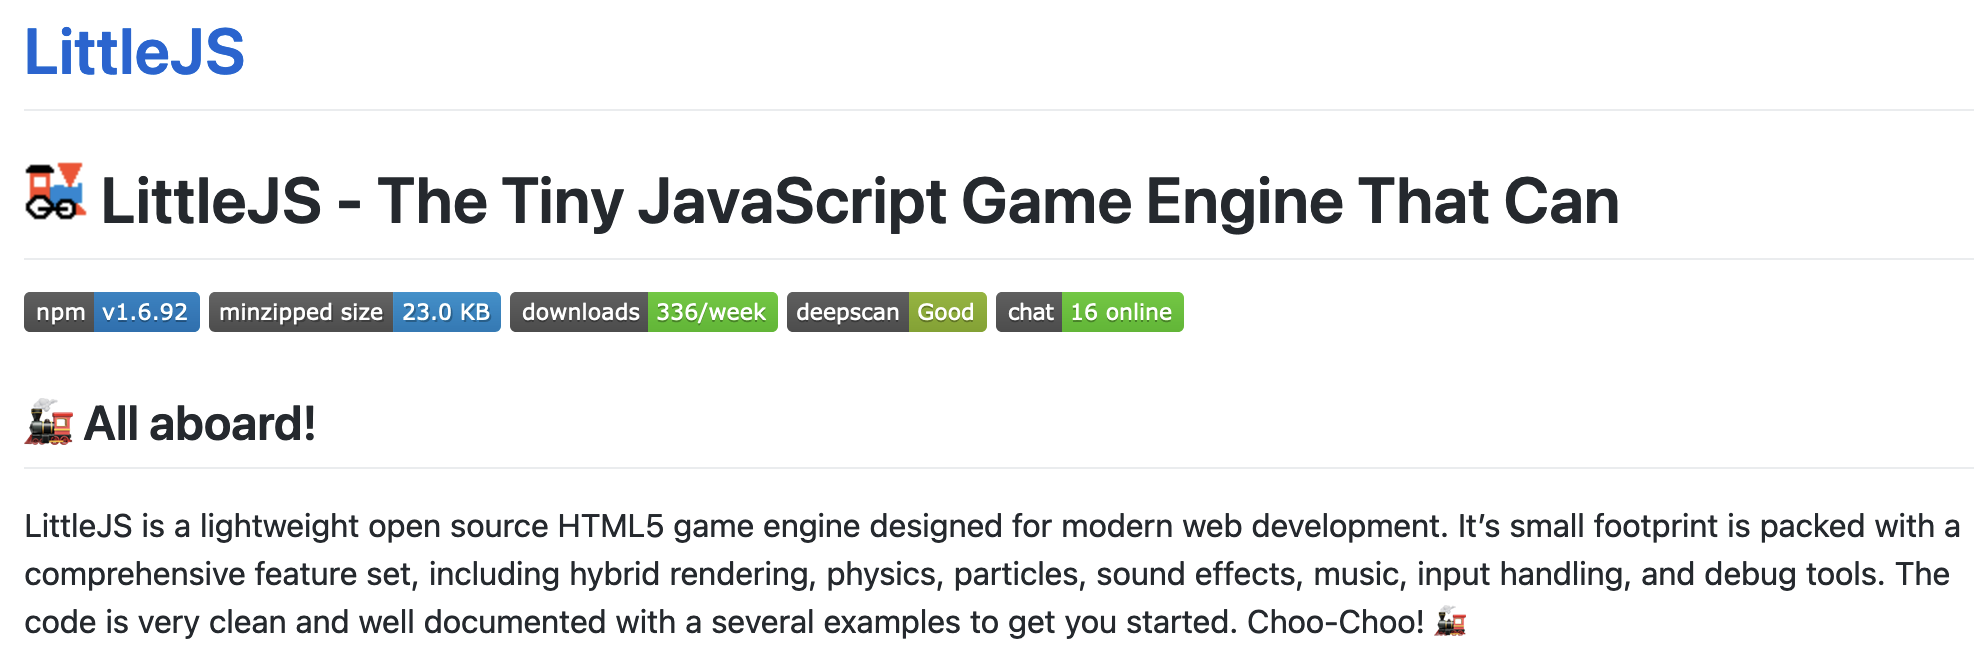Select the 'Good' deepscan status

point(946,312)
